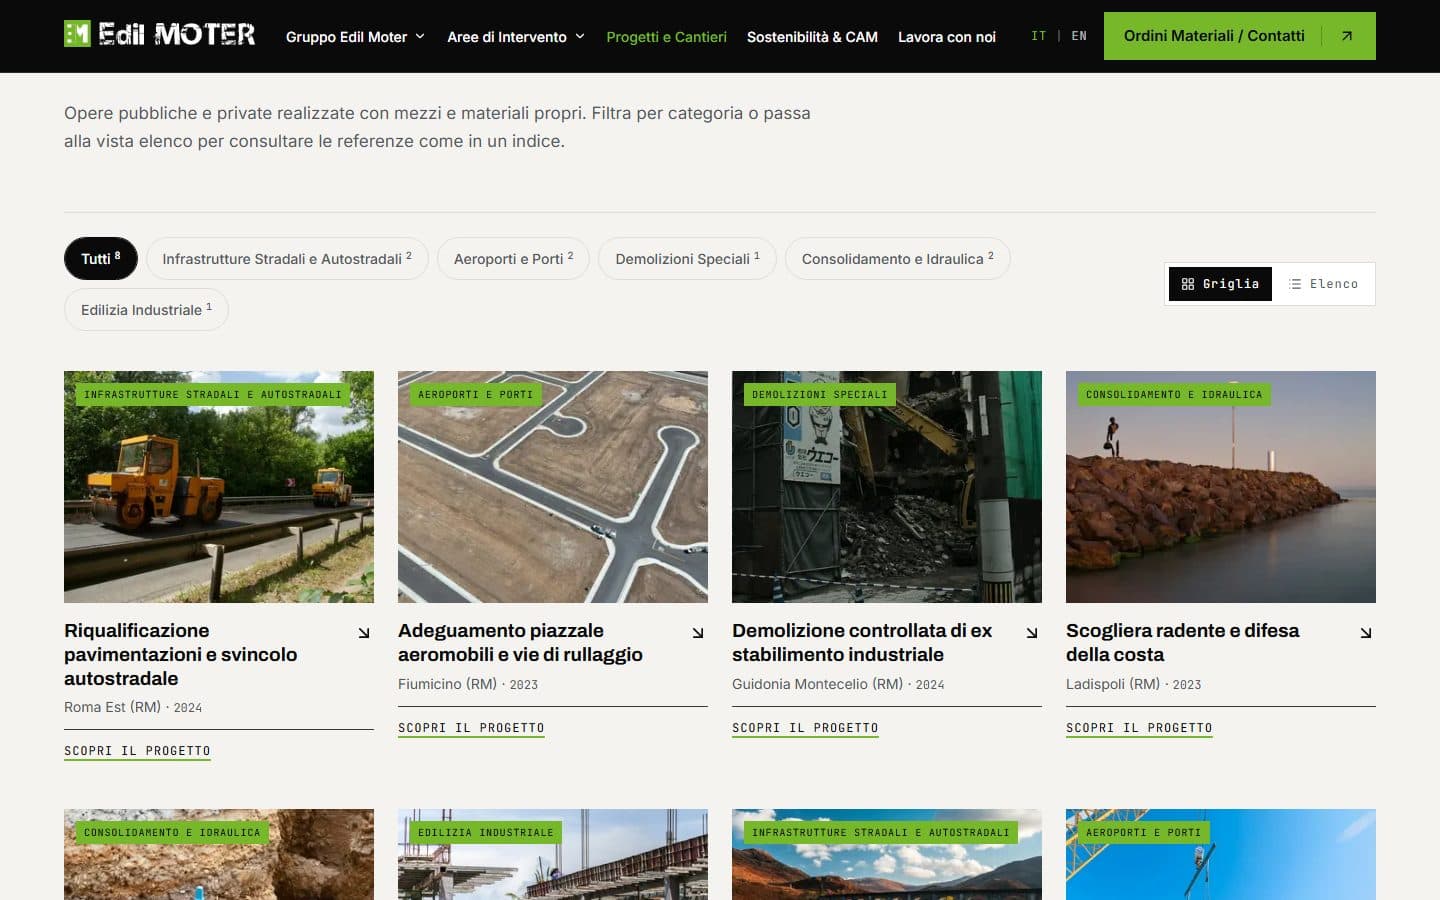1440x900 pixels.
Task: Filter by Demolizioni Speciali
Action: [687, 259]
